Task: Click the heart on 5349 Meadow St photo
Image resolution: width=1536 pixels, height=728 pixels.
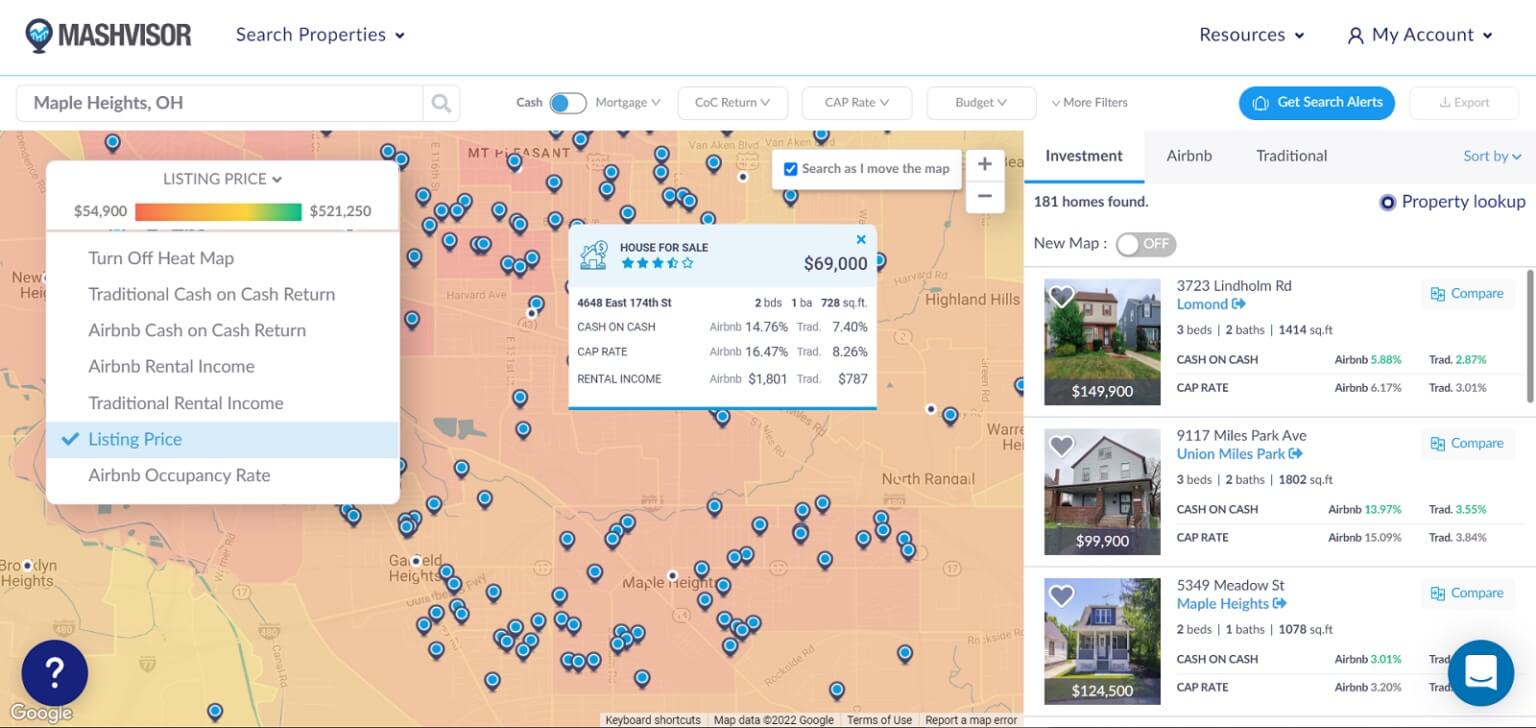Action: [1061, 596]
